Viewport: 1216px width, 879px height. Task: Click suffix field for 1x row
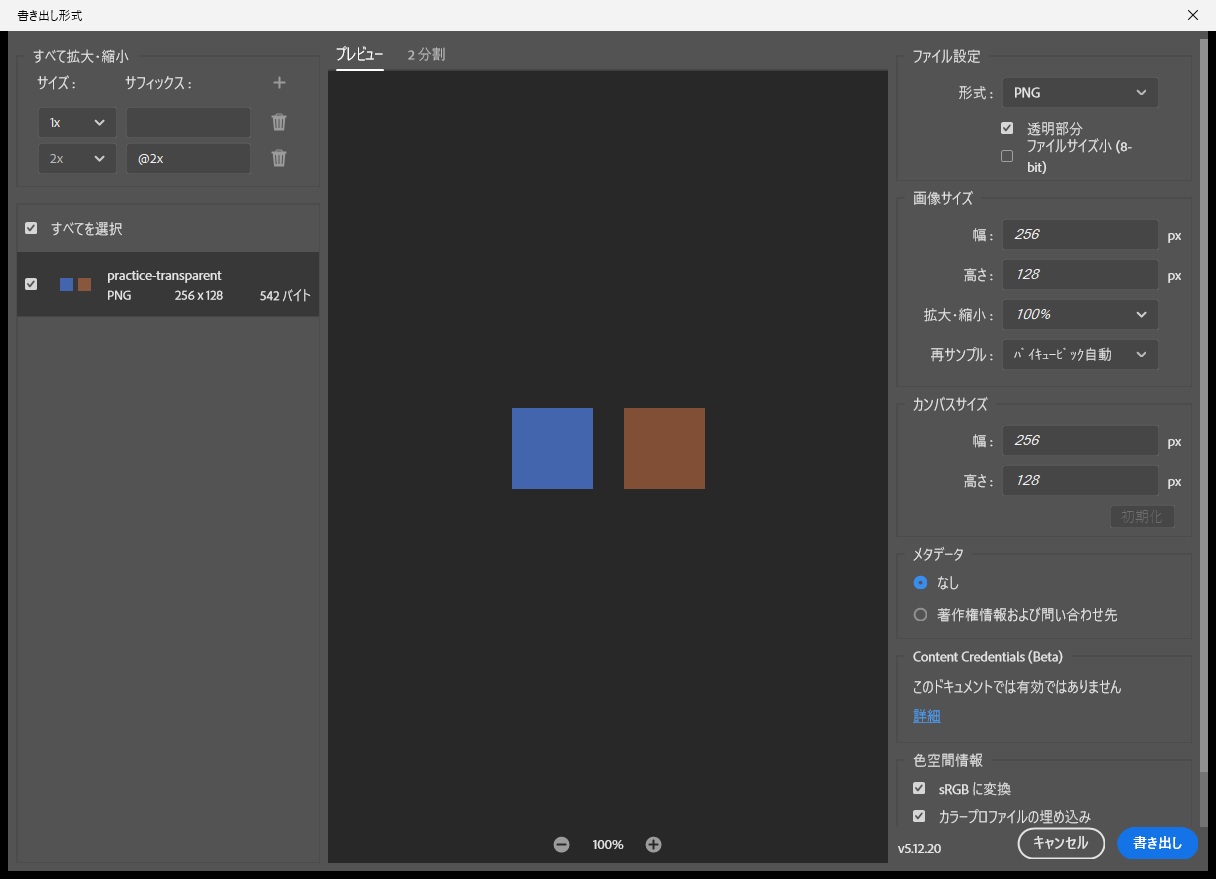[x=188, y=122]
